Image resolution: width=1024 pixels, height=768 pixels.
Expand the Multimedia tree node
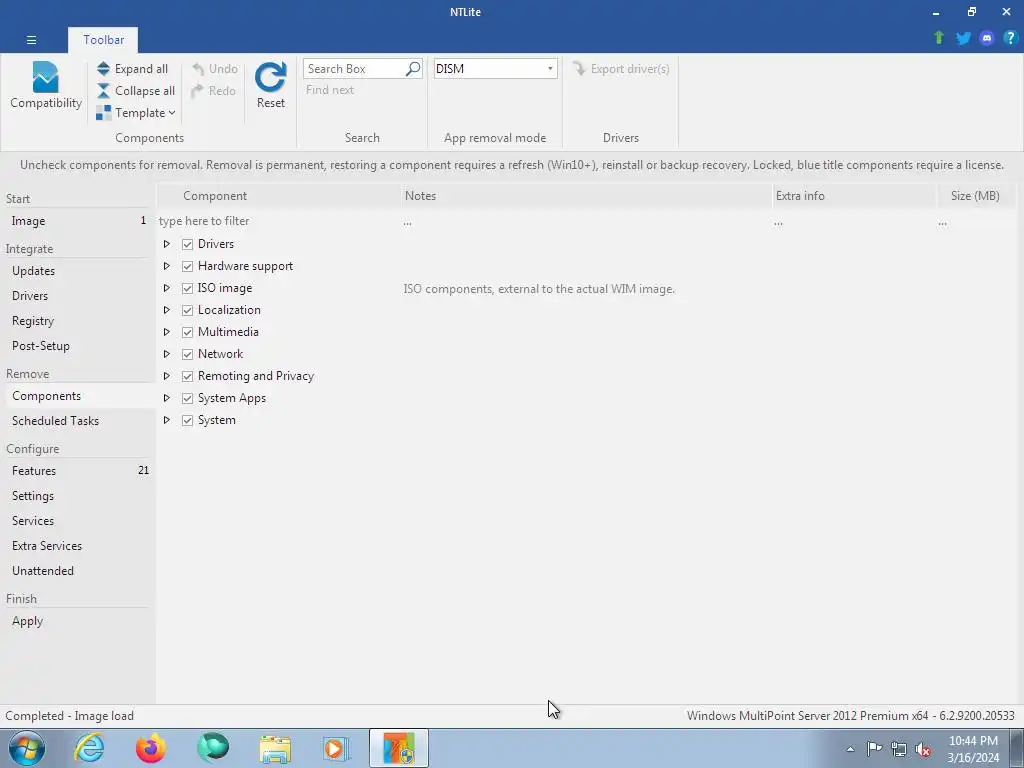tap(167, 332)
